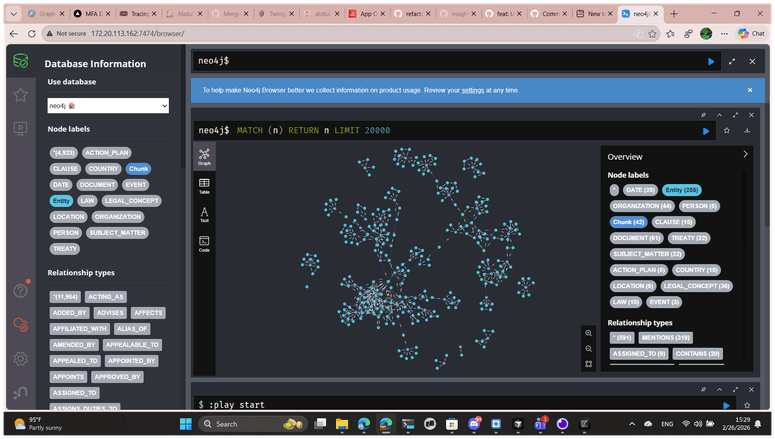The width and height of the screenshot is (775, 439).
Task: Reload the current browser page
Action: [32, 34]
